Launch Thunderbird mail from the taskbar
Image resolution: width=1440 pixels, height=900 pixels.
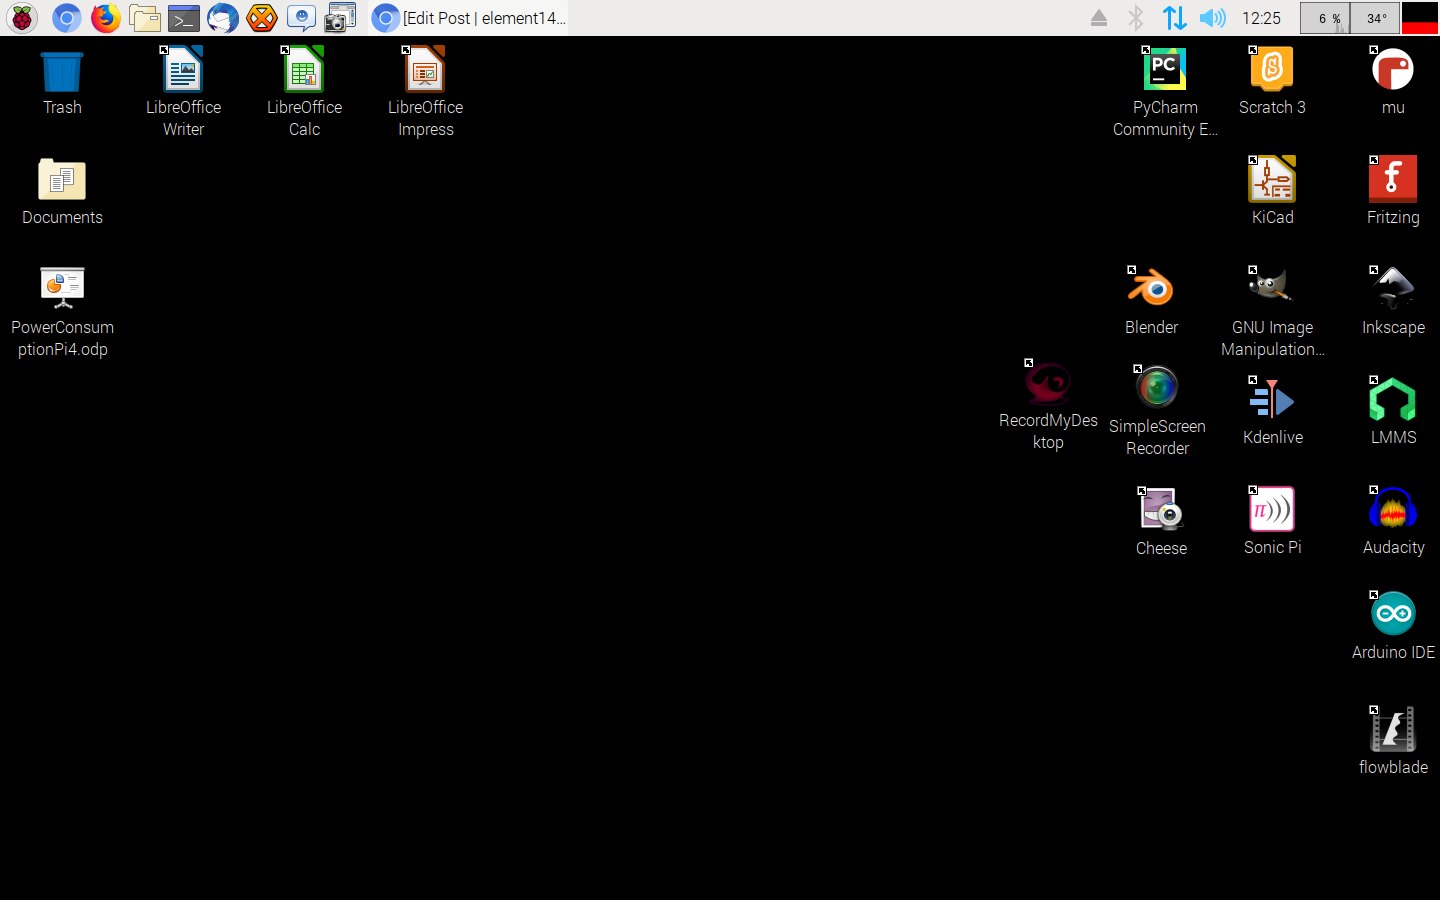point(223,18)
